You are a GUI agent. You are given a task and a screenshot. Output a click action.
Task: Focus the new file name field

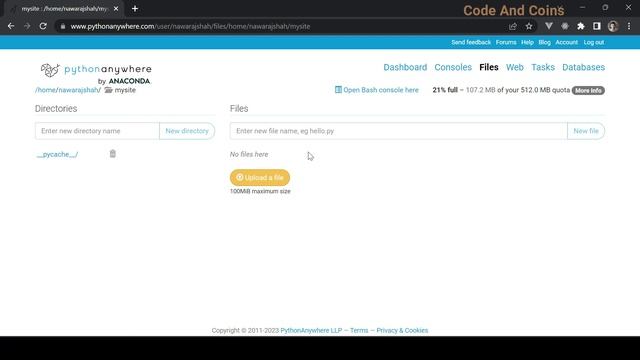coord(398,131)
